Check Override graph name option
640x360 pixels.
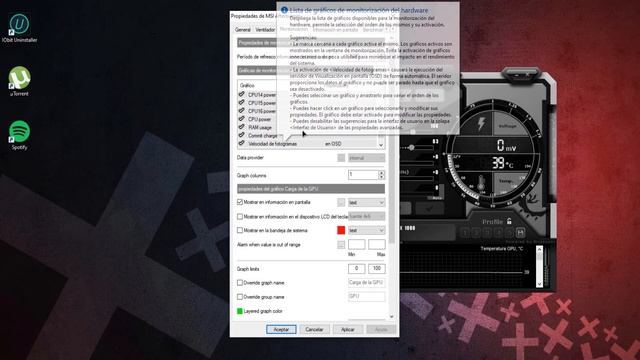[240, 282]
